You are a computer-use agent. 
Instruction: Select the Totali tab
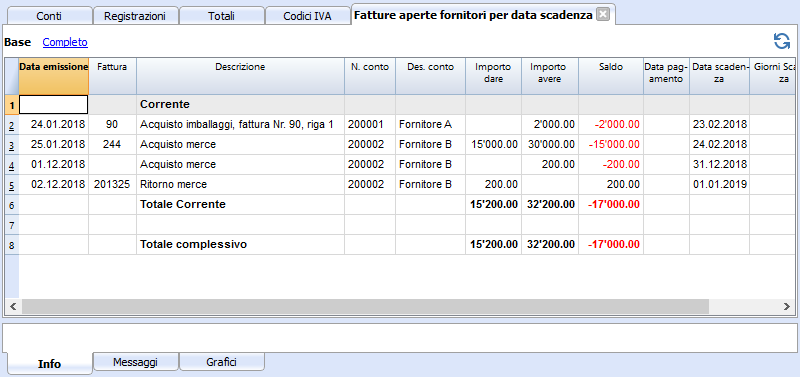[221, 16]
